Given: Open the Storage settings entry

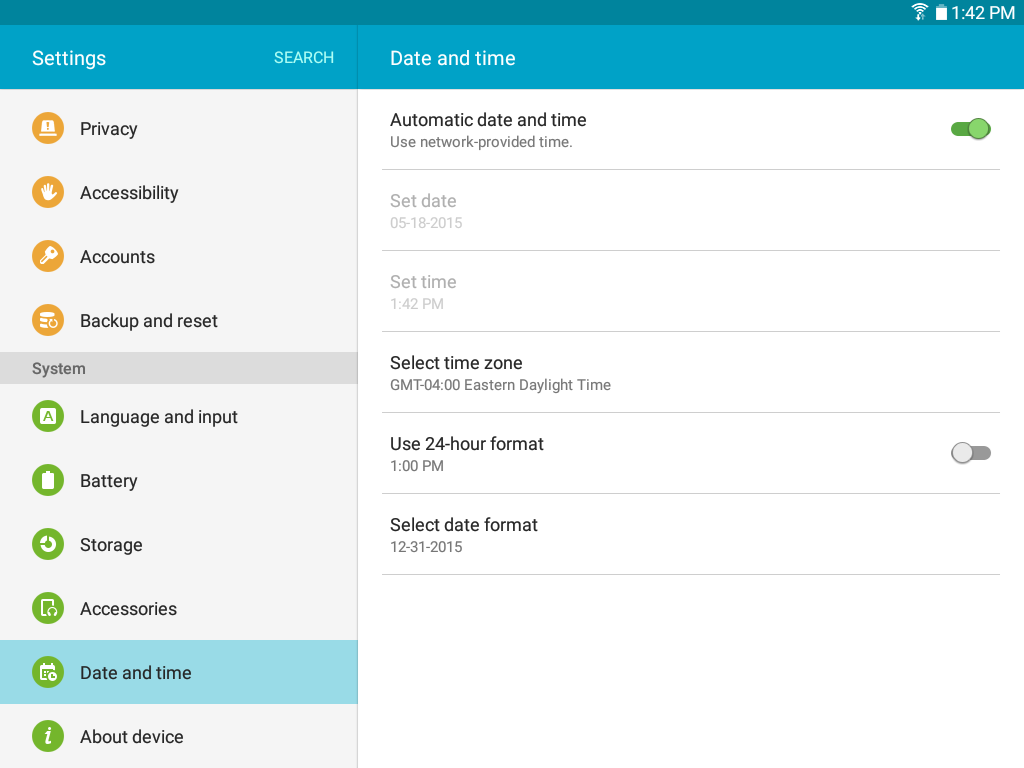Looking at the screenshot, I should [x=179, y=545].
